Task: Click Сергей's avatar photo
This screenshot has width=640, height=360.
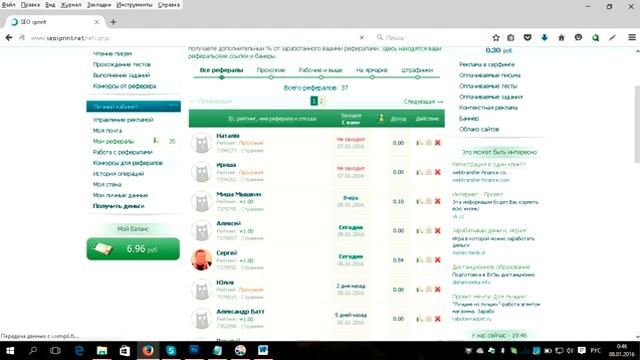Action: point(202,260)
